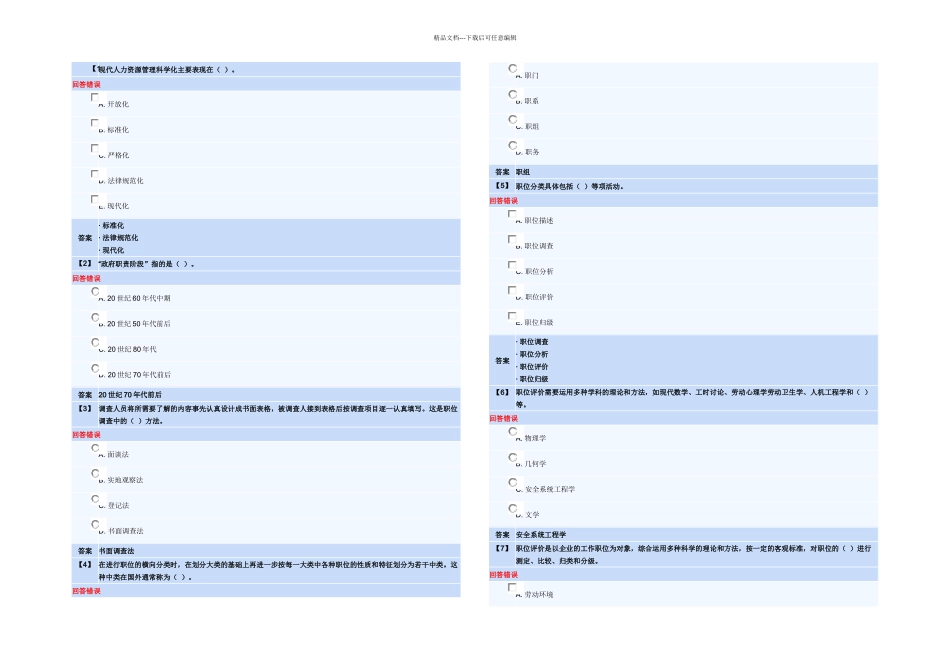Click question 2 text about 政府职责阶段
The height and width of the screenshot is (672, 950).
point(146,264)
